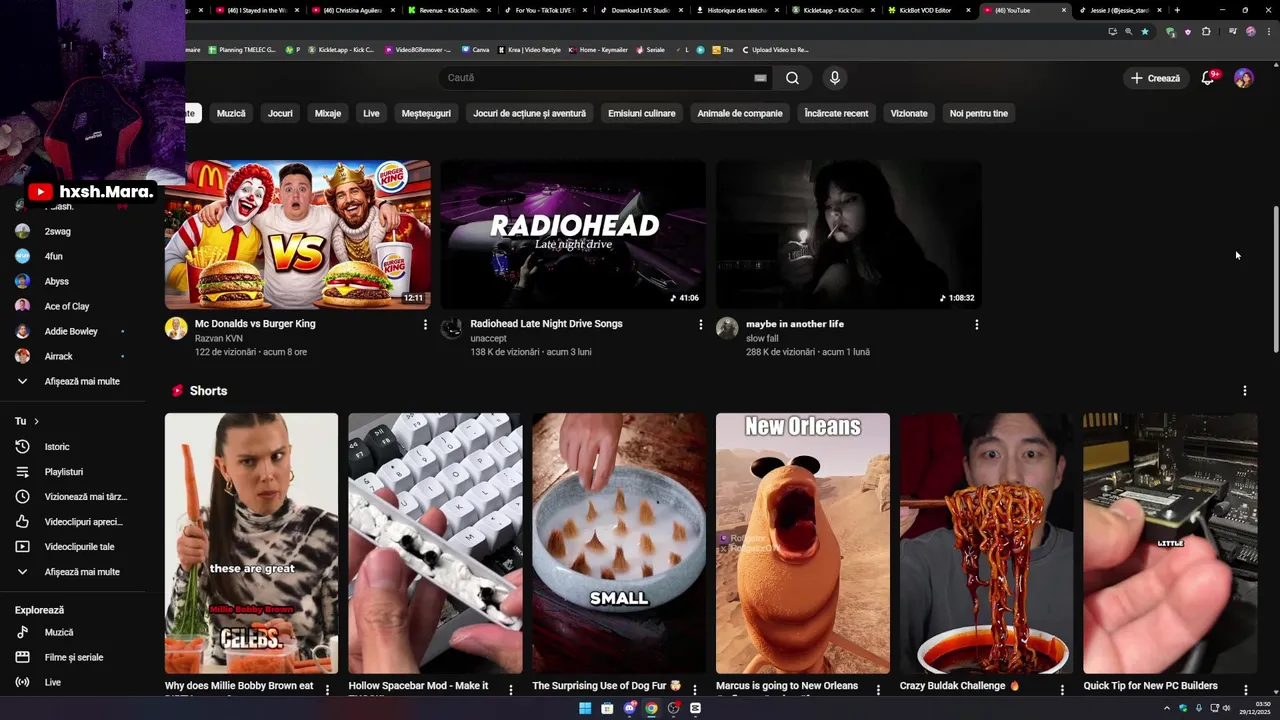Open CapCut from the taskbar
Image resolution: width=1280 pixels, height=720 pixels.
(x=695, y=708)
